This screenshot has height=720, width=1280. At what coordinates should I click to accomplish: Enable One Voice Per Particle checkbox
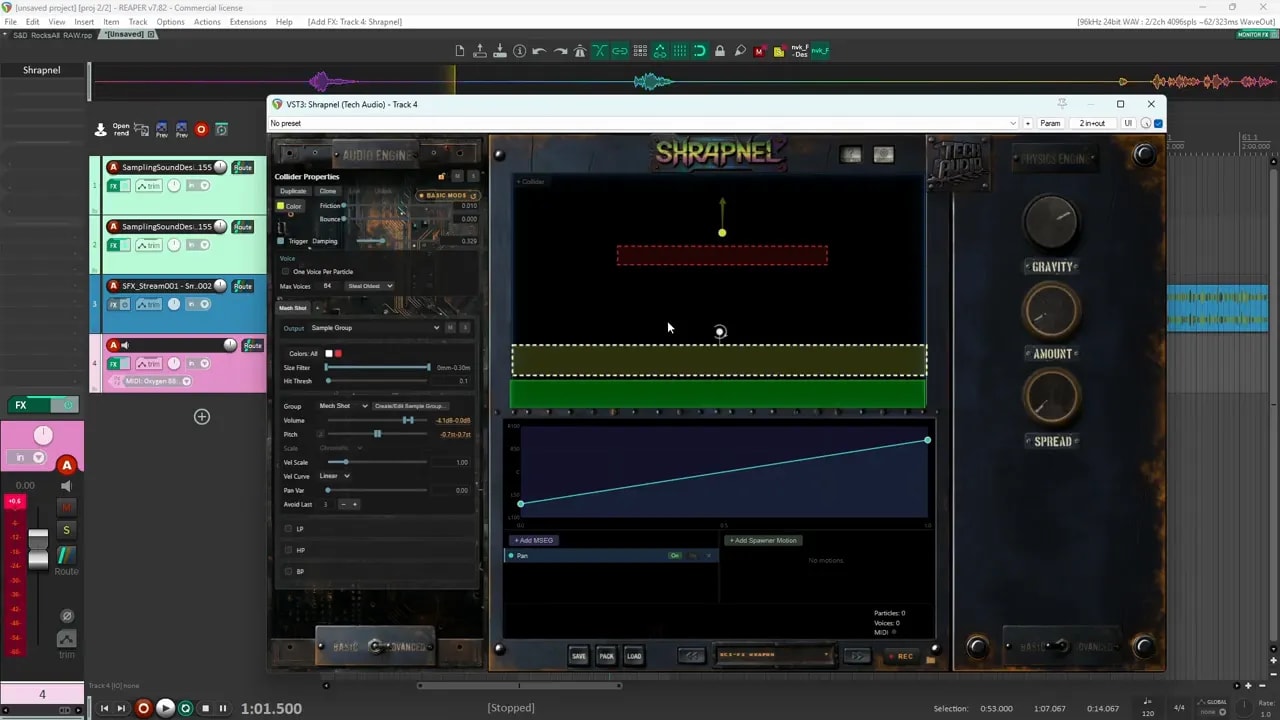[285, 272]
